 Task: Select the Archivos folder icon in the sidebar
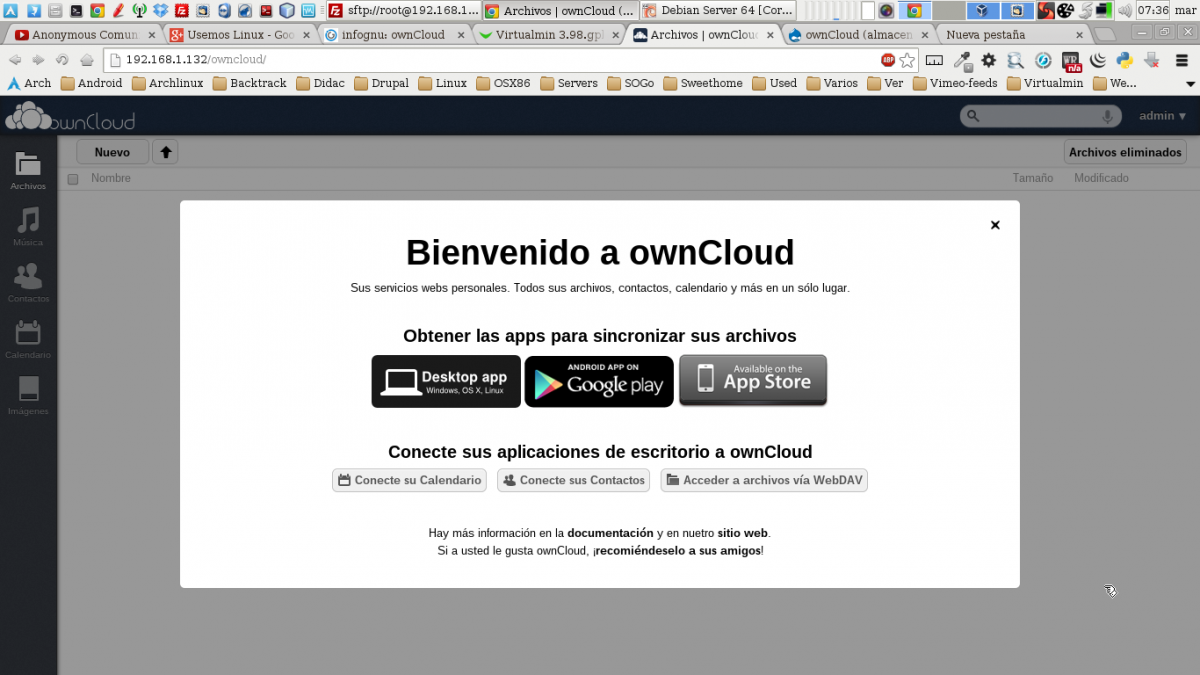[x=28, y=168]
